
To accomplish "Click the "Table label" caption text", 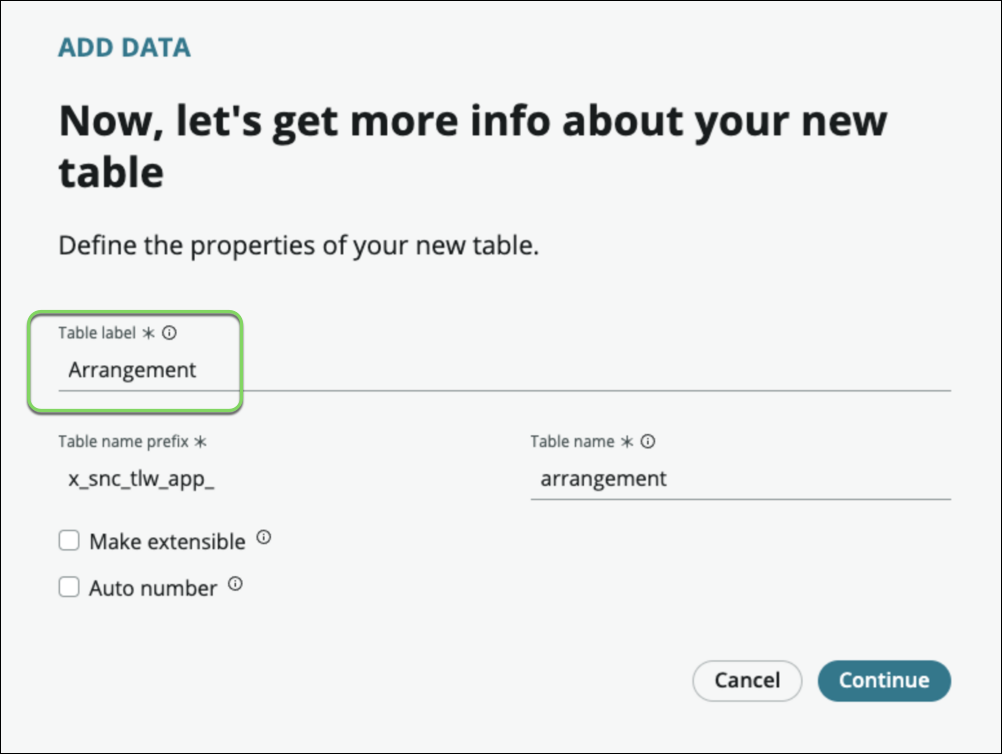I will click(x=97, y=333).
